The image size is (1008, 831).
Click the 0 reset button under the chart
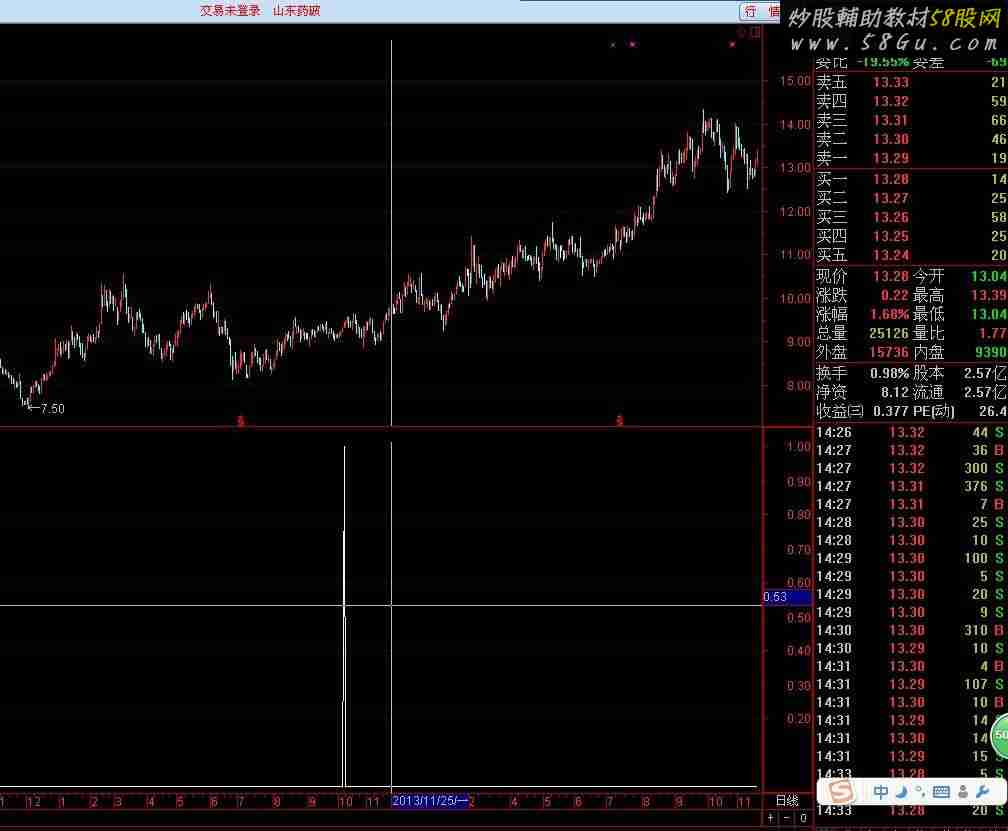point(802,818)
